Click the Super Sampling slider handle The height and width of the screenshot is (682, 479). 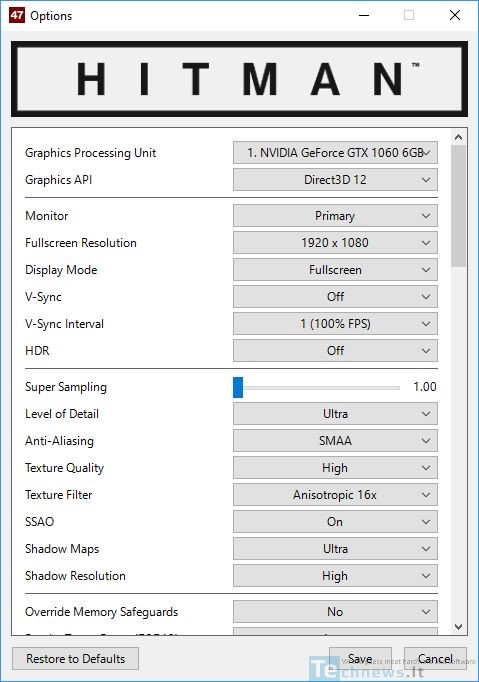[x=238, y=387]
